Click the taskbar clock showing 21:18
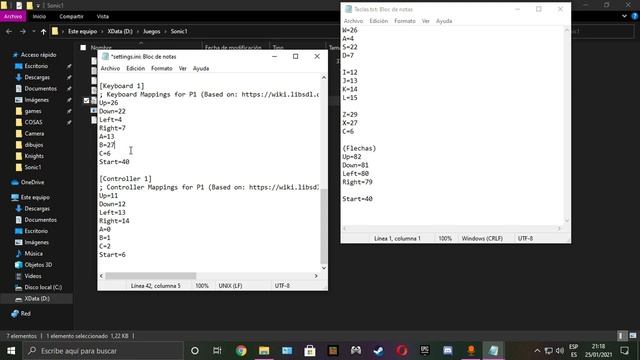 click(598, 351)
